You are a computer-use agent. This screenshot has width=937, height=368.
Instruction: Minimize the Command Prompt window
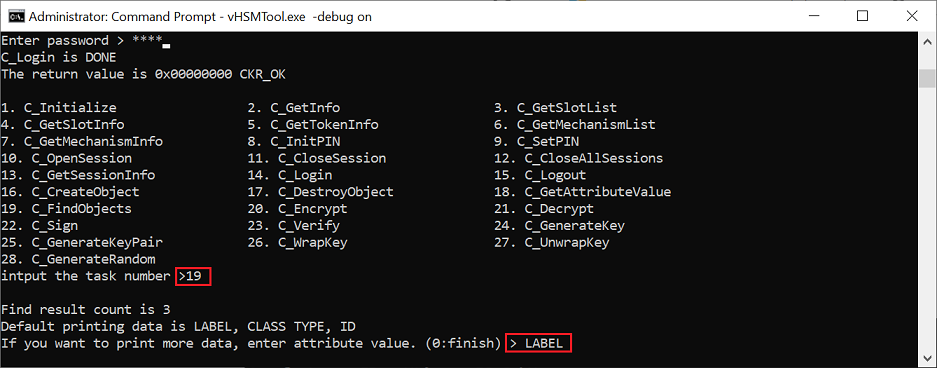point(813,16)
